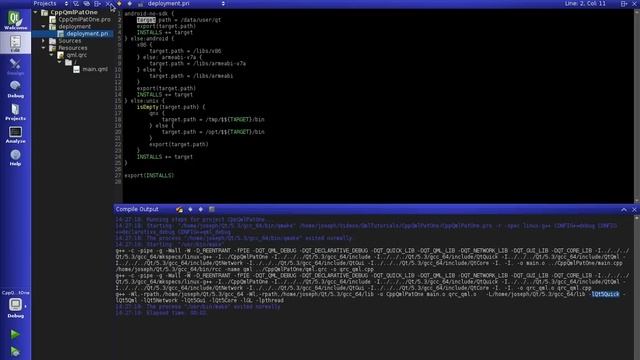Open the Projects view selector dropdown
The height and width of the screenshot is (360, 640).
click(51, 3)
